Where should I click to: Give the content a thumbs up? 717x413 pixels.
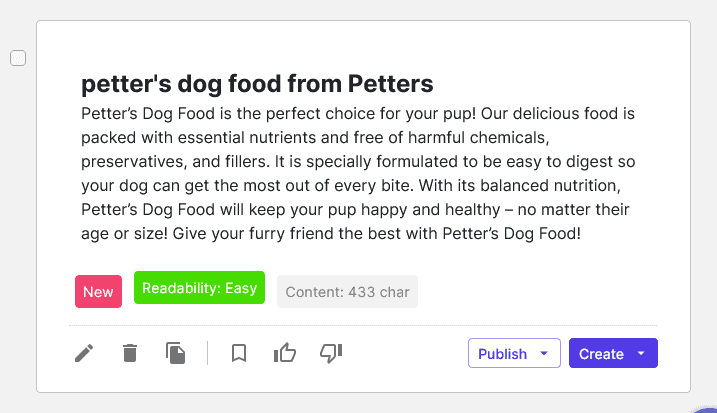coord(285,353)
